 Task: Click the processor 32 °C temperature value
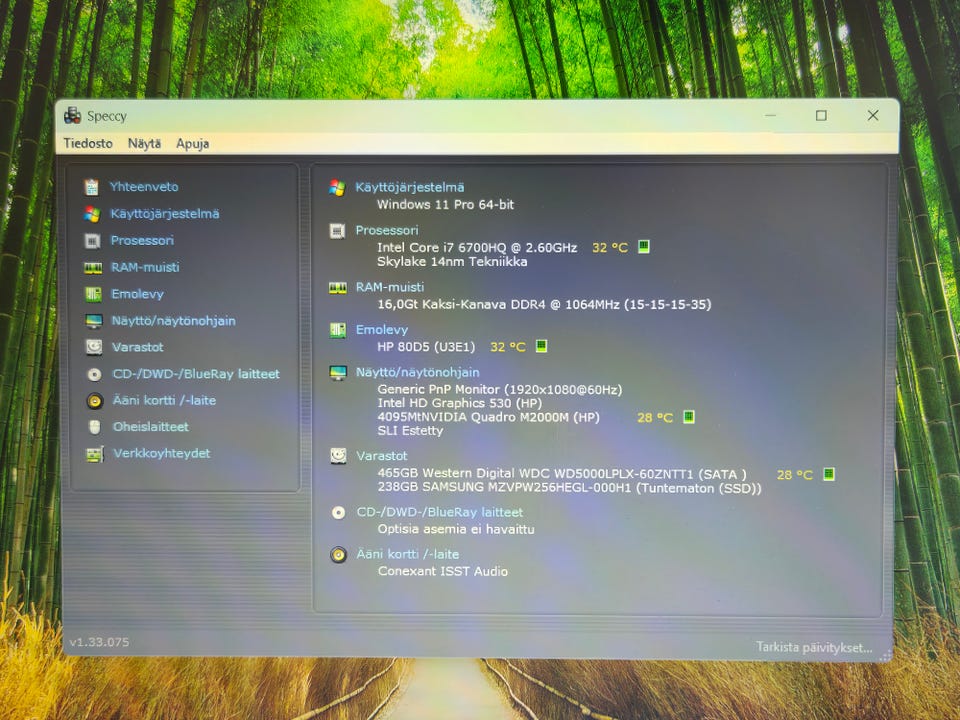coord(610,247)
